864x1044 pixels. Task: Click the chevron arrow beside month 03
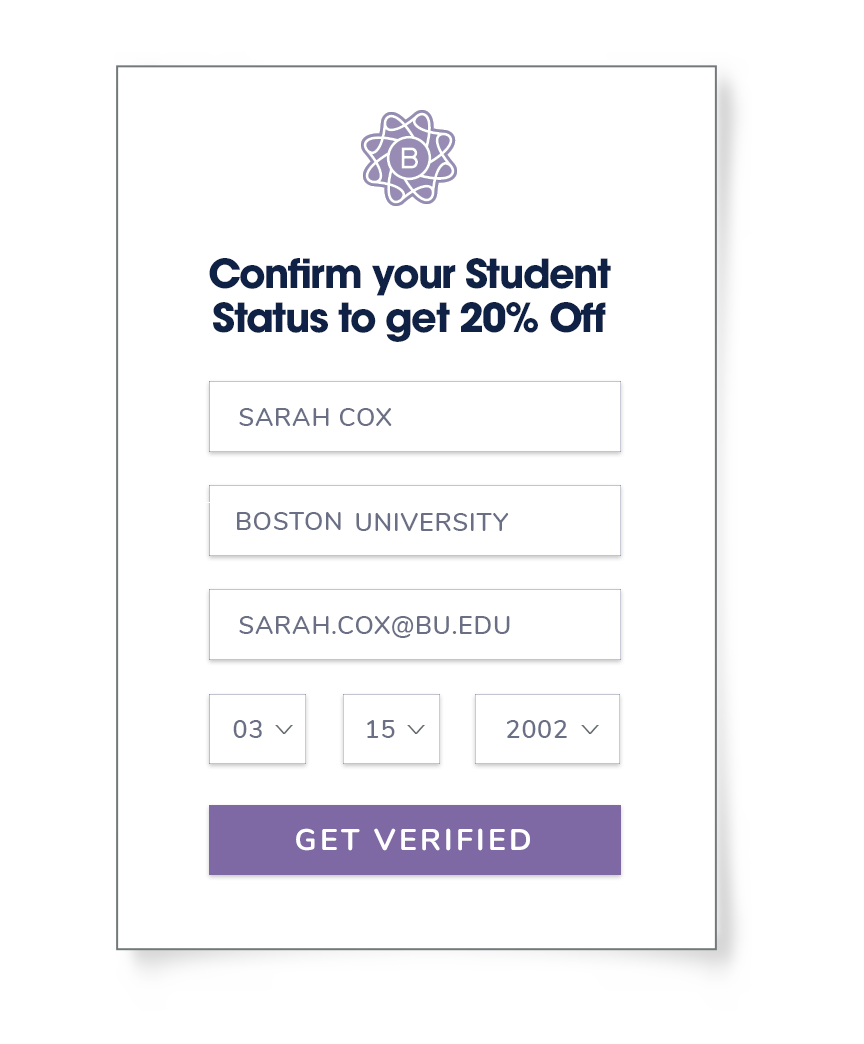[284, 730]
